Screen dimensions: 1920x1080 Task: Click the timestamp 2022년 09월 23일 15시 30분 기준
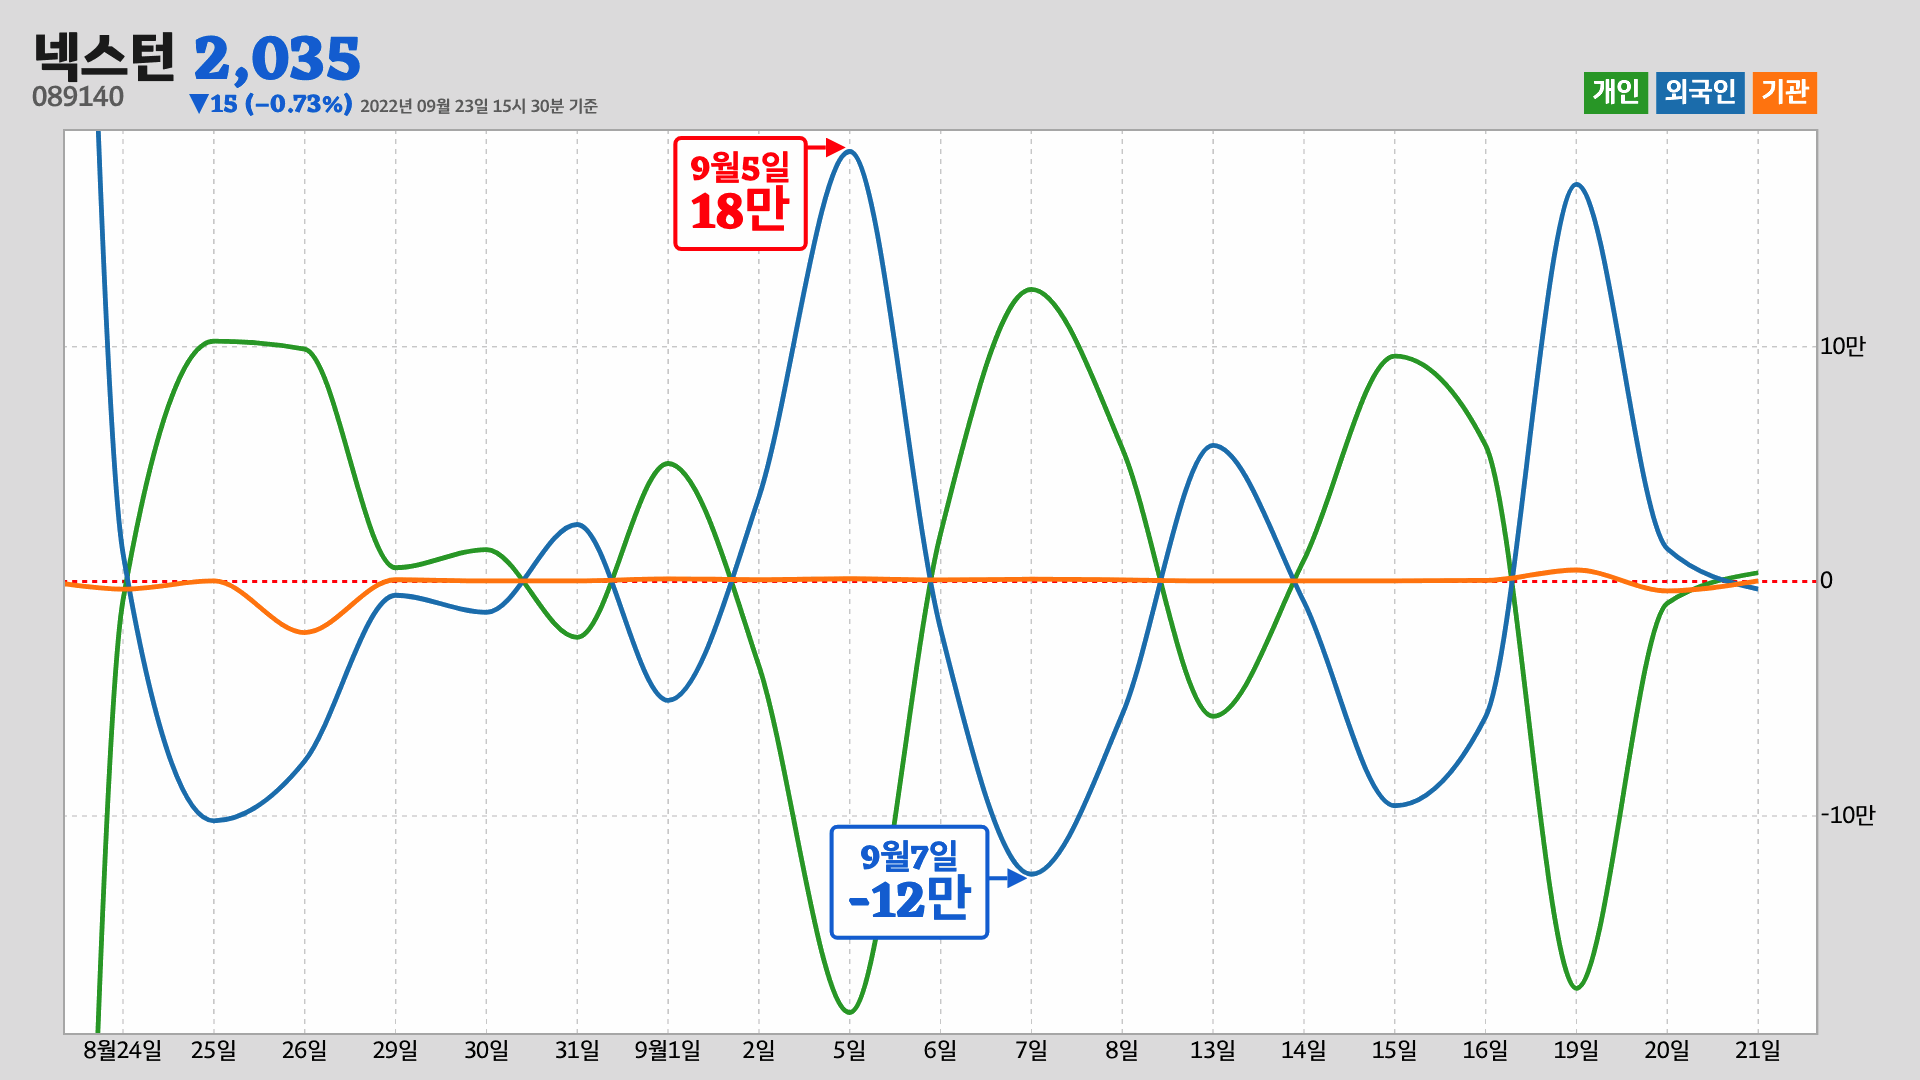click(479, 106)
